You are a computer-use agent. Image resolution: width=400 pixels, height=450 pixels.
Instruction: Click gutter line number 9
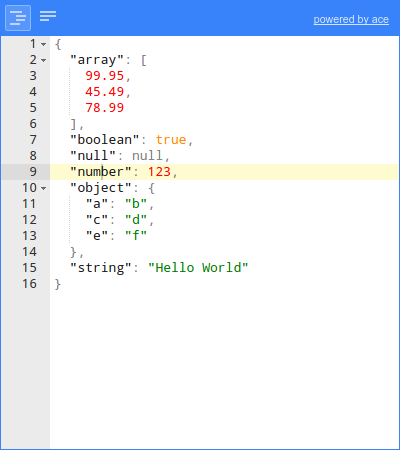pyautogui.click(x=33, y=172)
